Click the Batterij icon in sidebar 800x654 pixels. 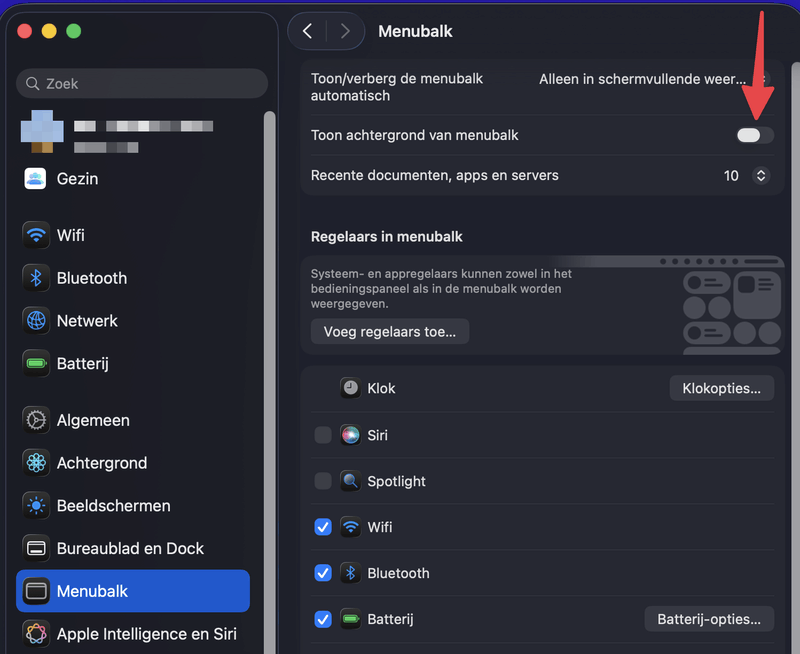37,364
